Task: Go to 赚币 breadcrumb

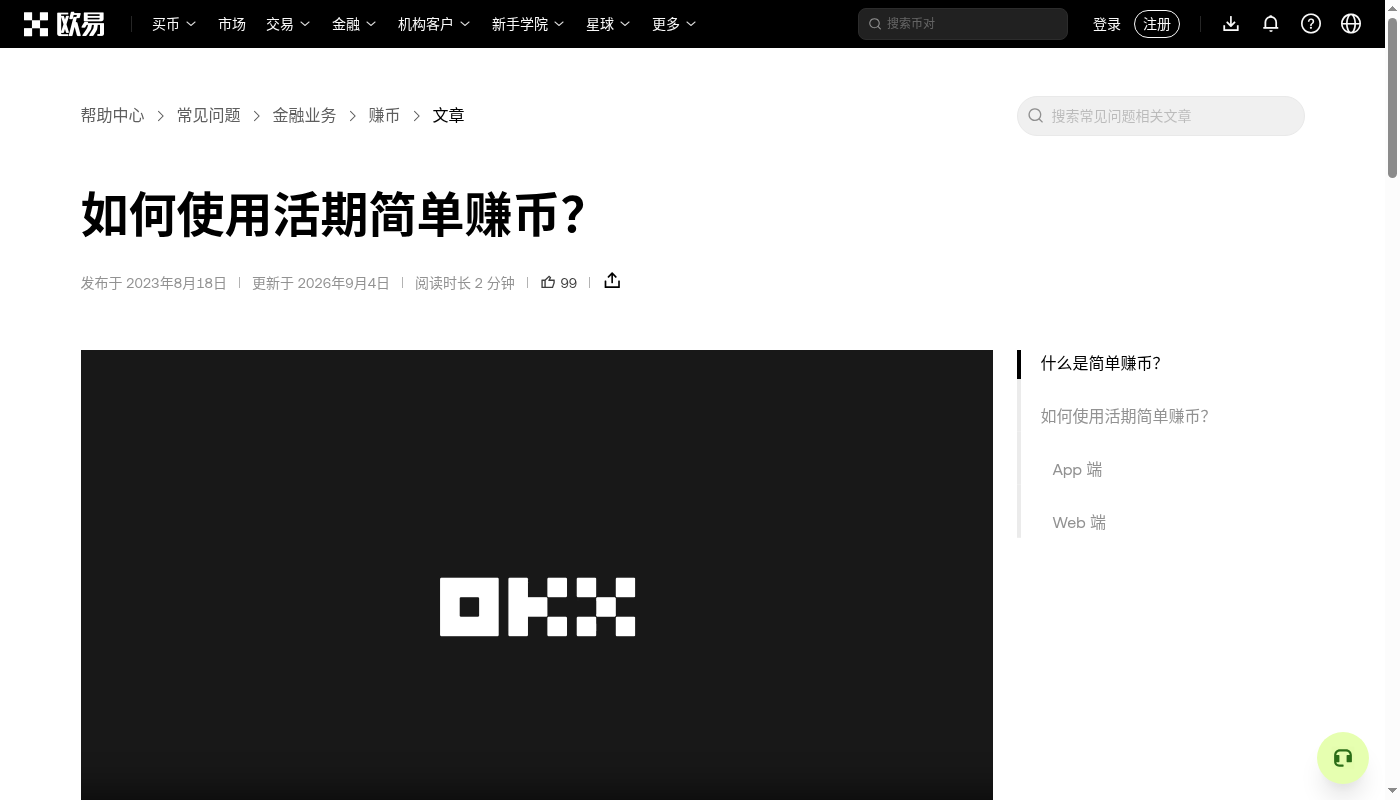Action: click(385, 116)
